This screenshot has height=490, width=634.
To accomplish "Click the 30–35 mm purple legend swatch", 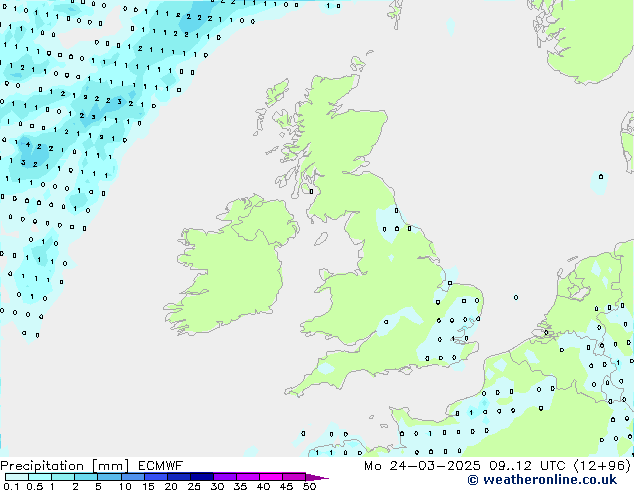I will (x=225, y=477).
